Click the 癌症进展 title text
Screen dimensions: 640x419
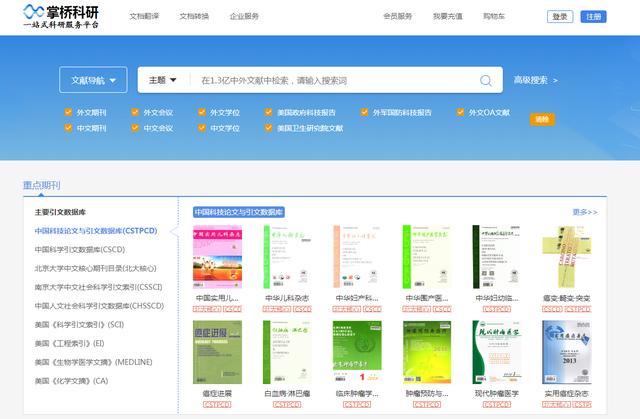click(x=218, y=394)
